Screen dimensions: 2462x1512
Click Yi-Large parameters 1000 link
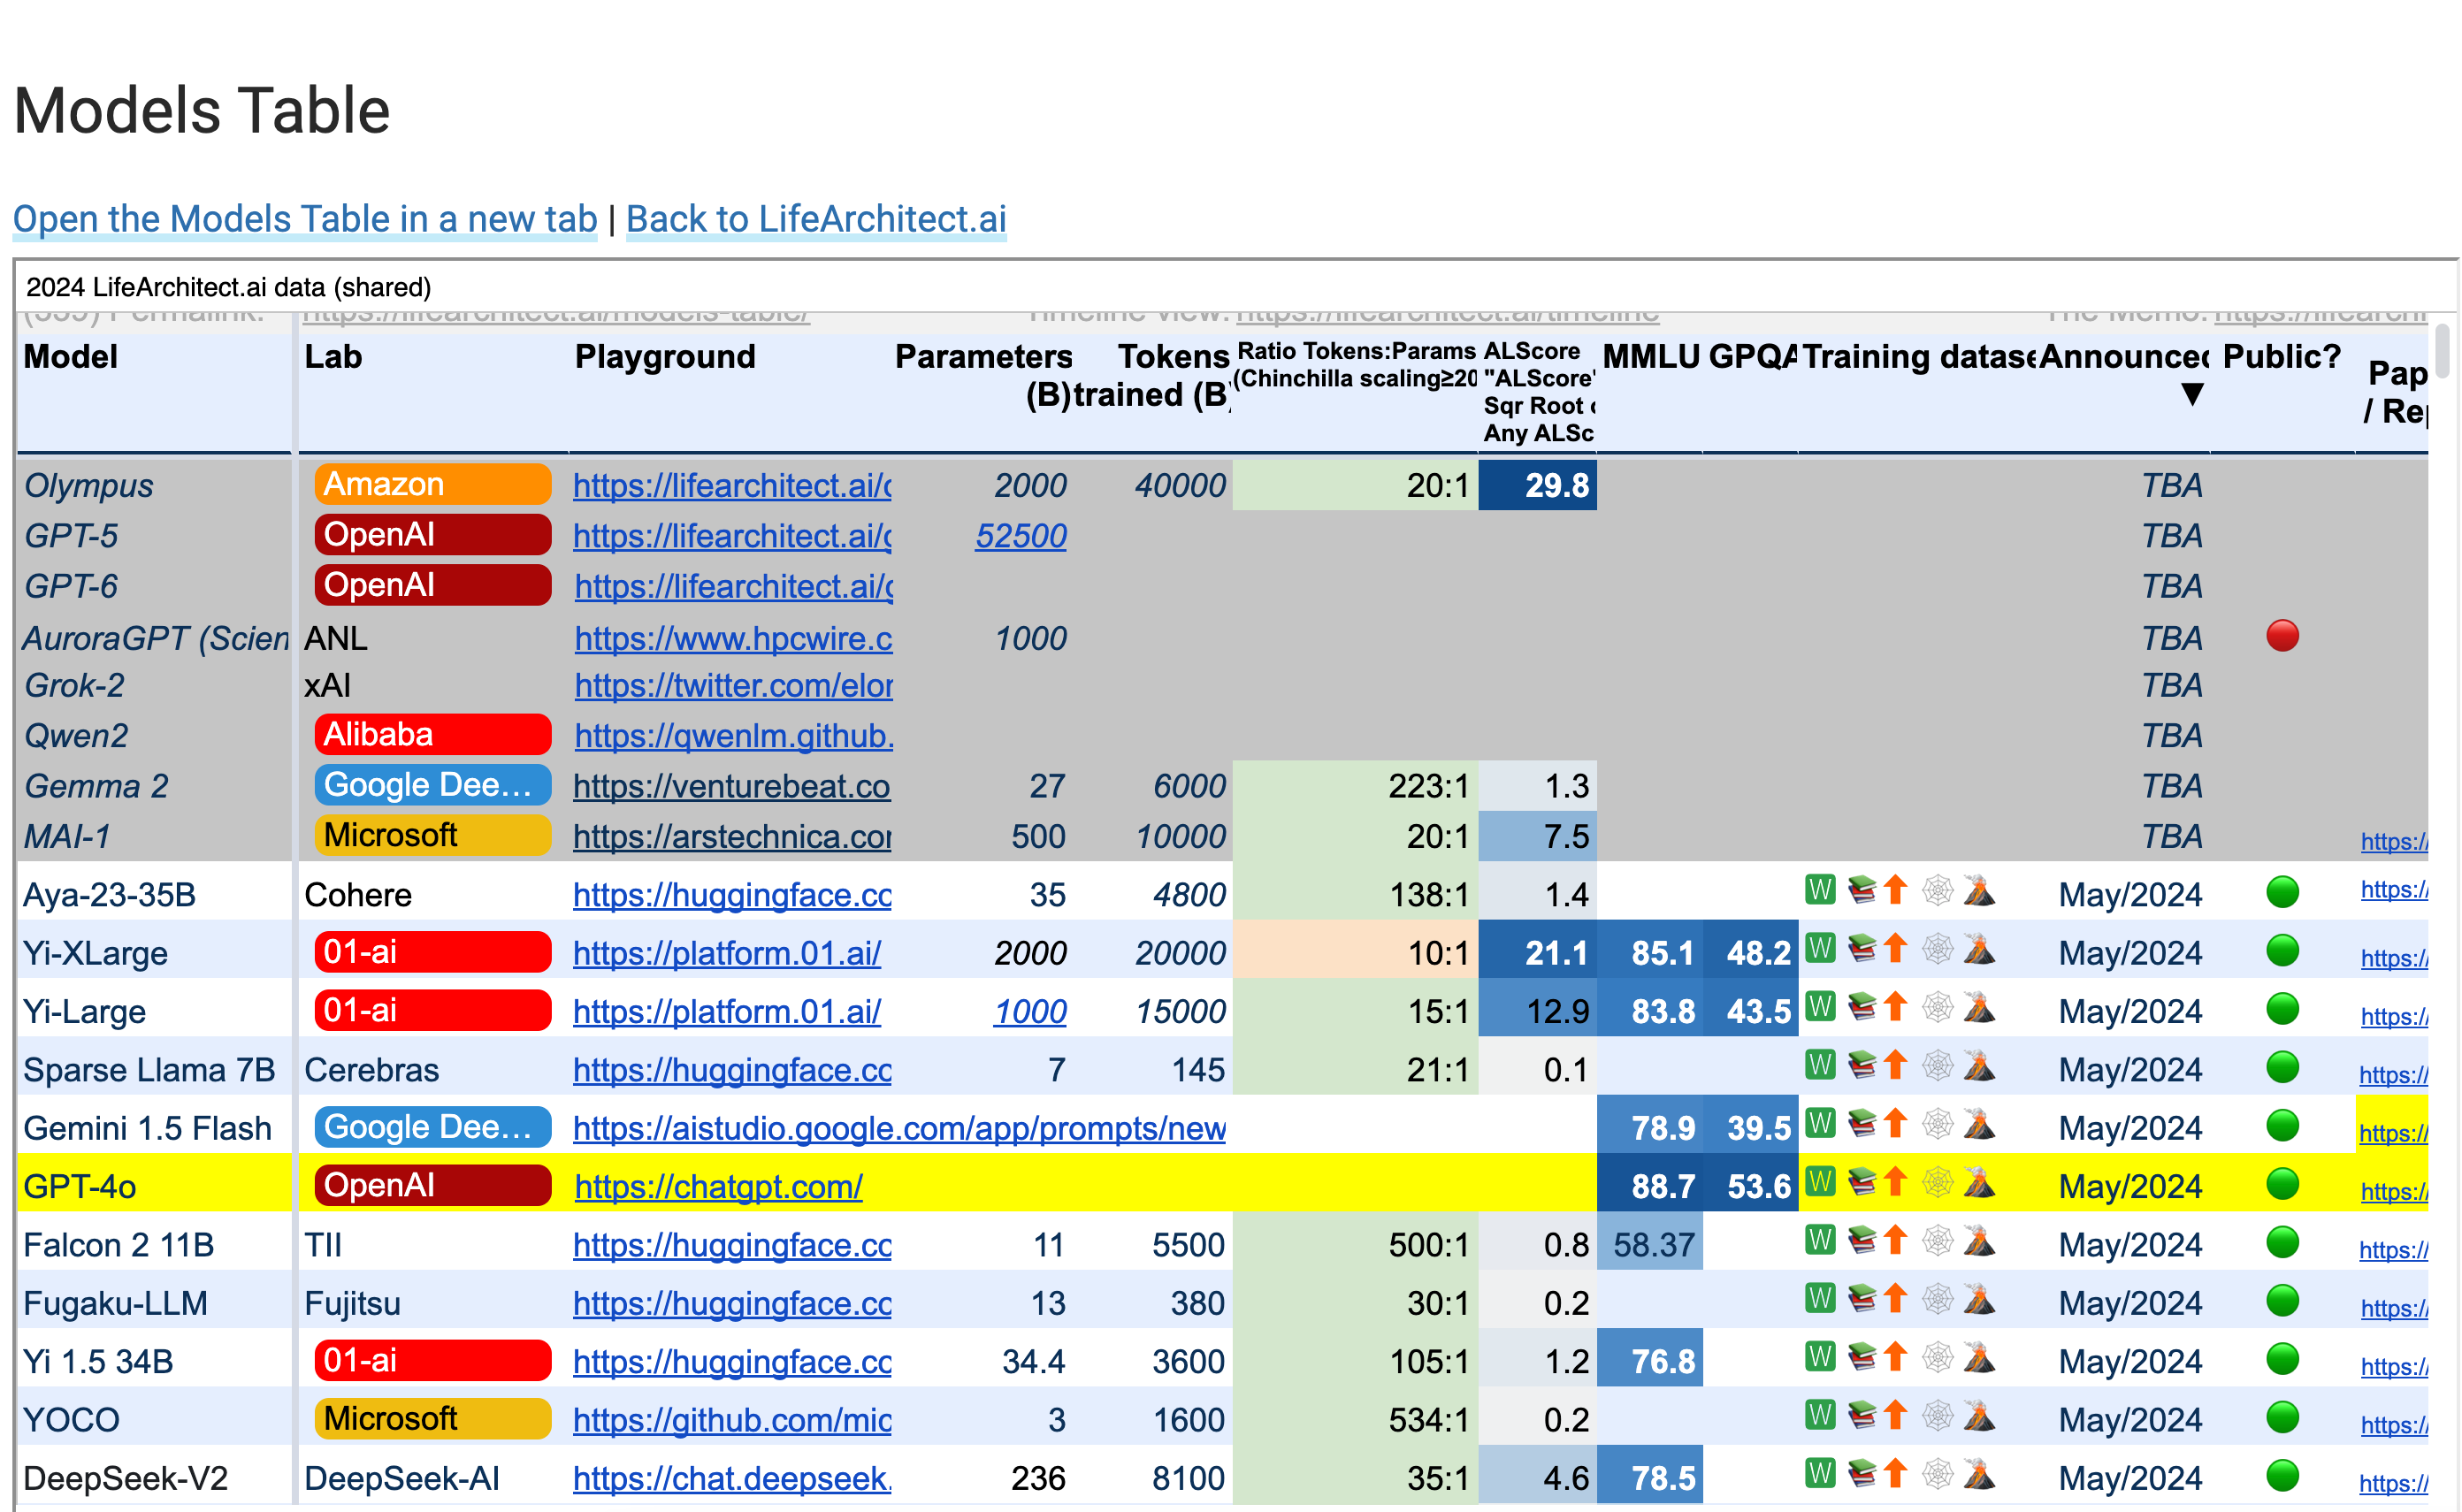click(1030, 1011)
